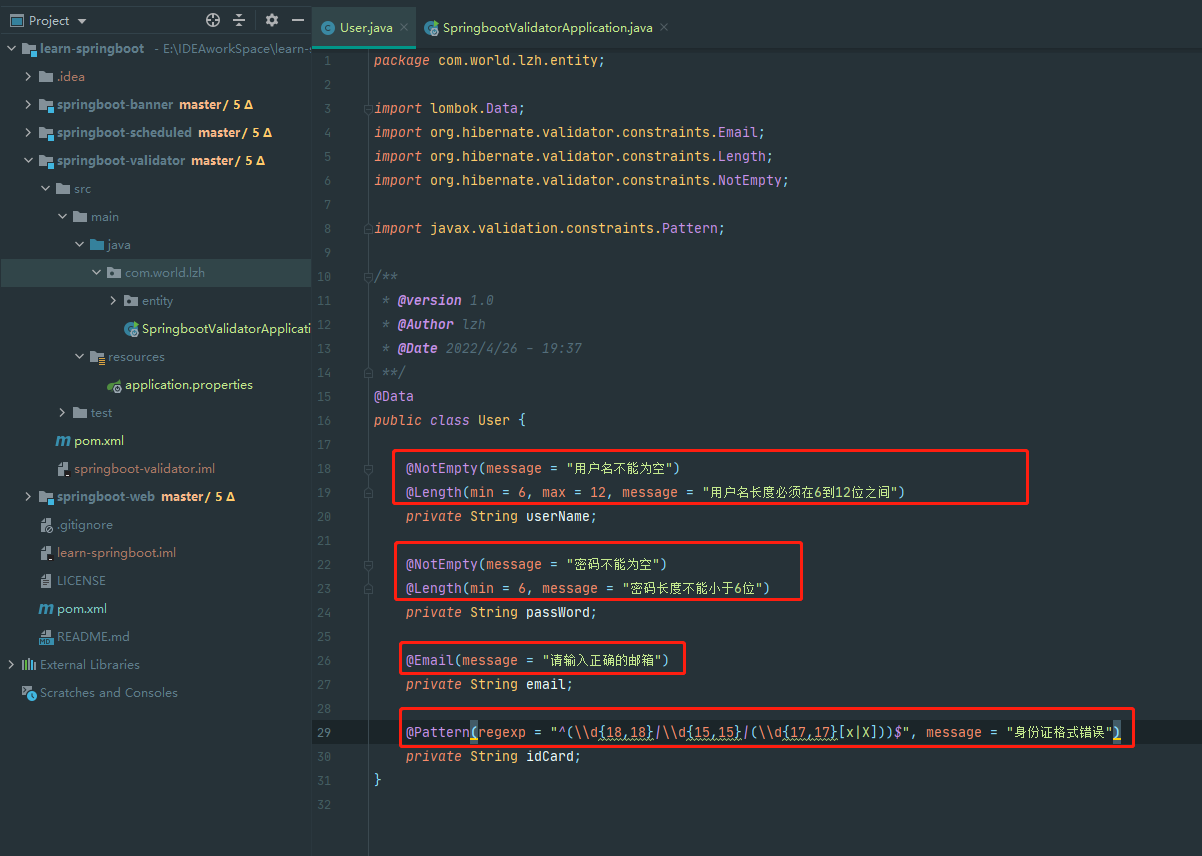Click Maven icon of springboot-validator pom.xml
Screen dimensions: 1202x856
click(63, 441)
